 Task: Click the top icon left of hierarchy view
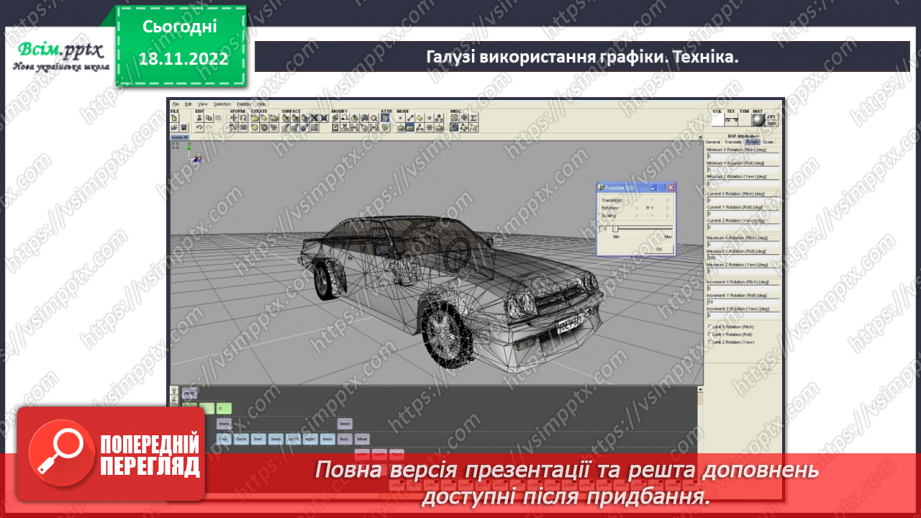click(174, 391)
